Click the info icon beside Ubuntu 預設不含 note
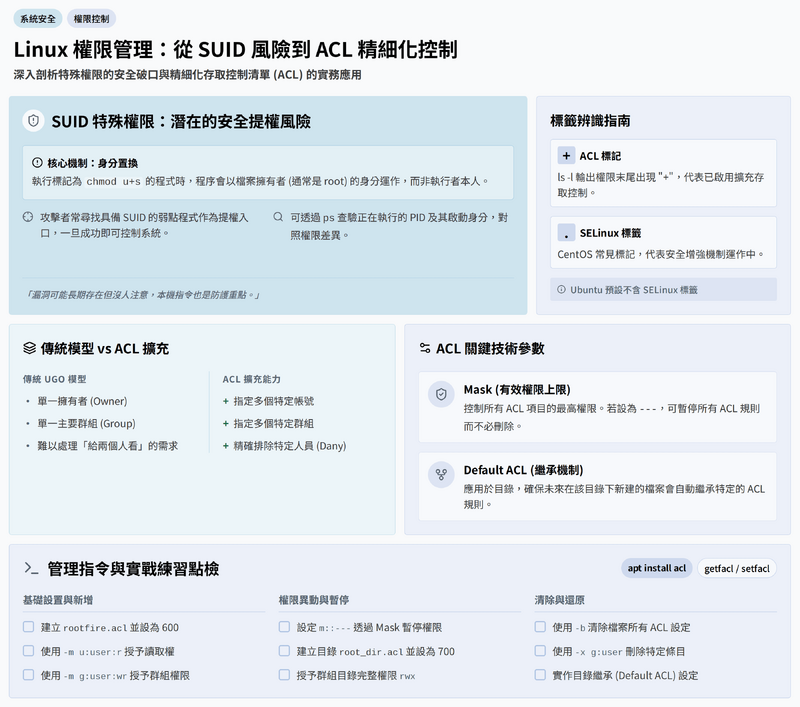 click(x=561, y=289)
